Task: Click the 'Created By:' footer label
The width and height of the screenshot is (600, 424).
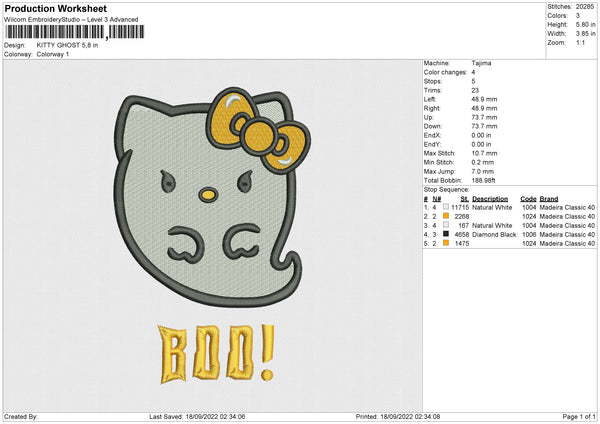Action: coord(21,417)
